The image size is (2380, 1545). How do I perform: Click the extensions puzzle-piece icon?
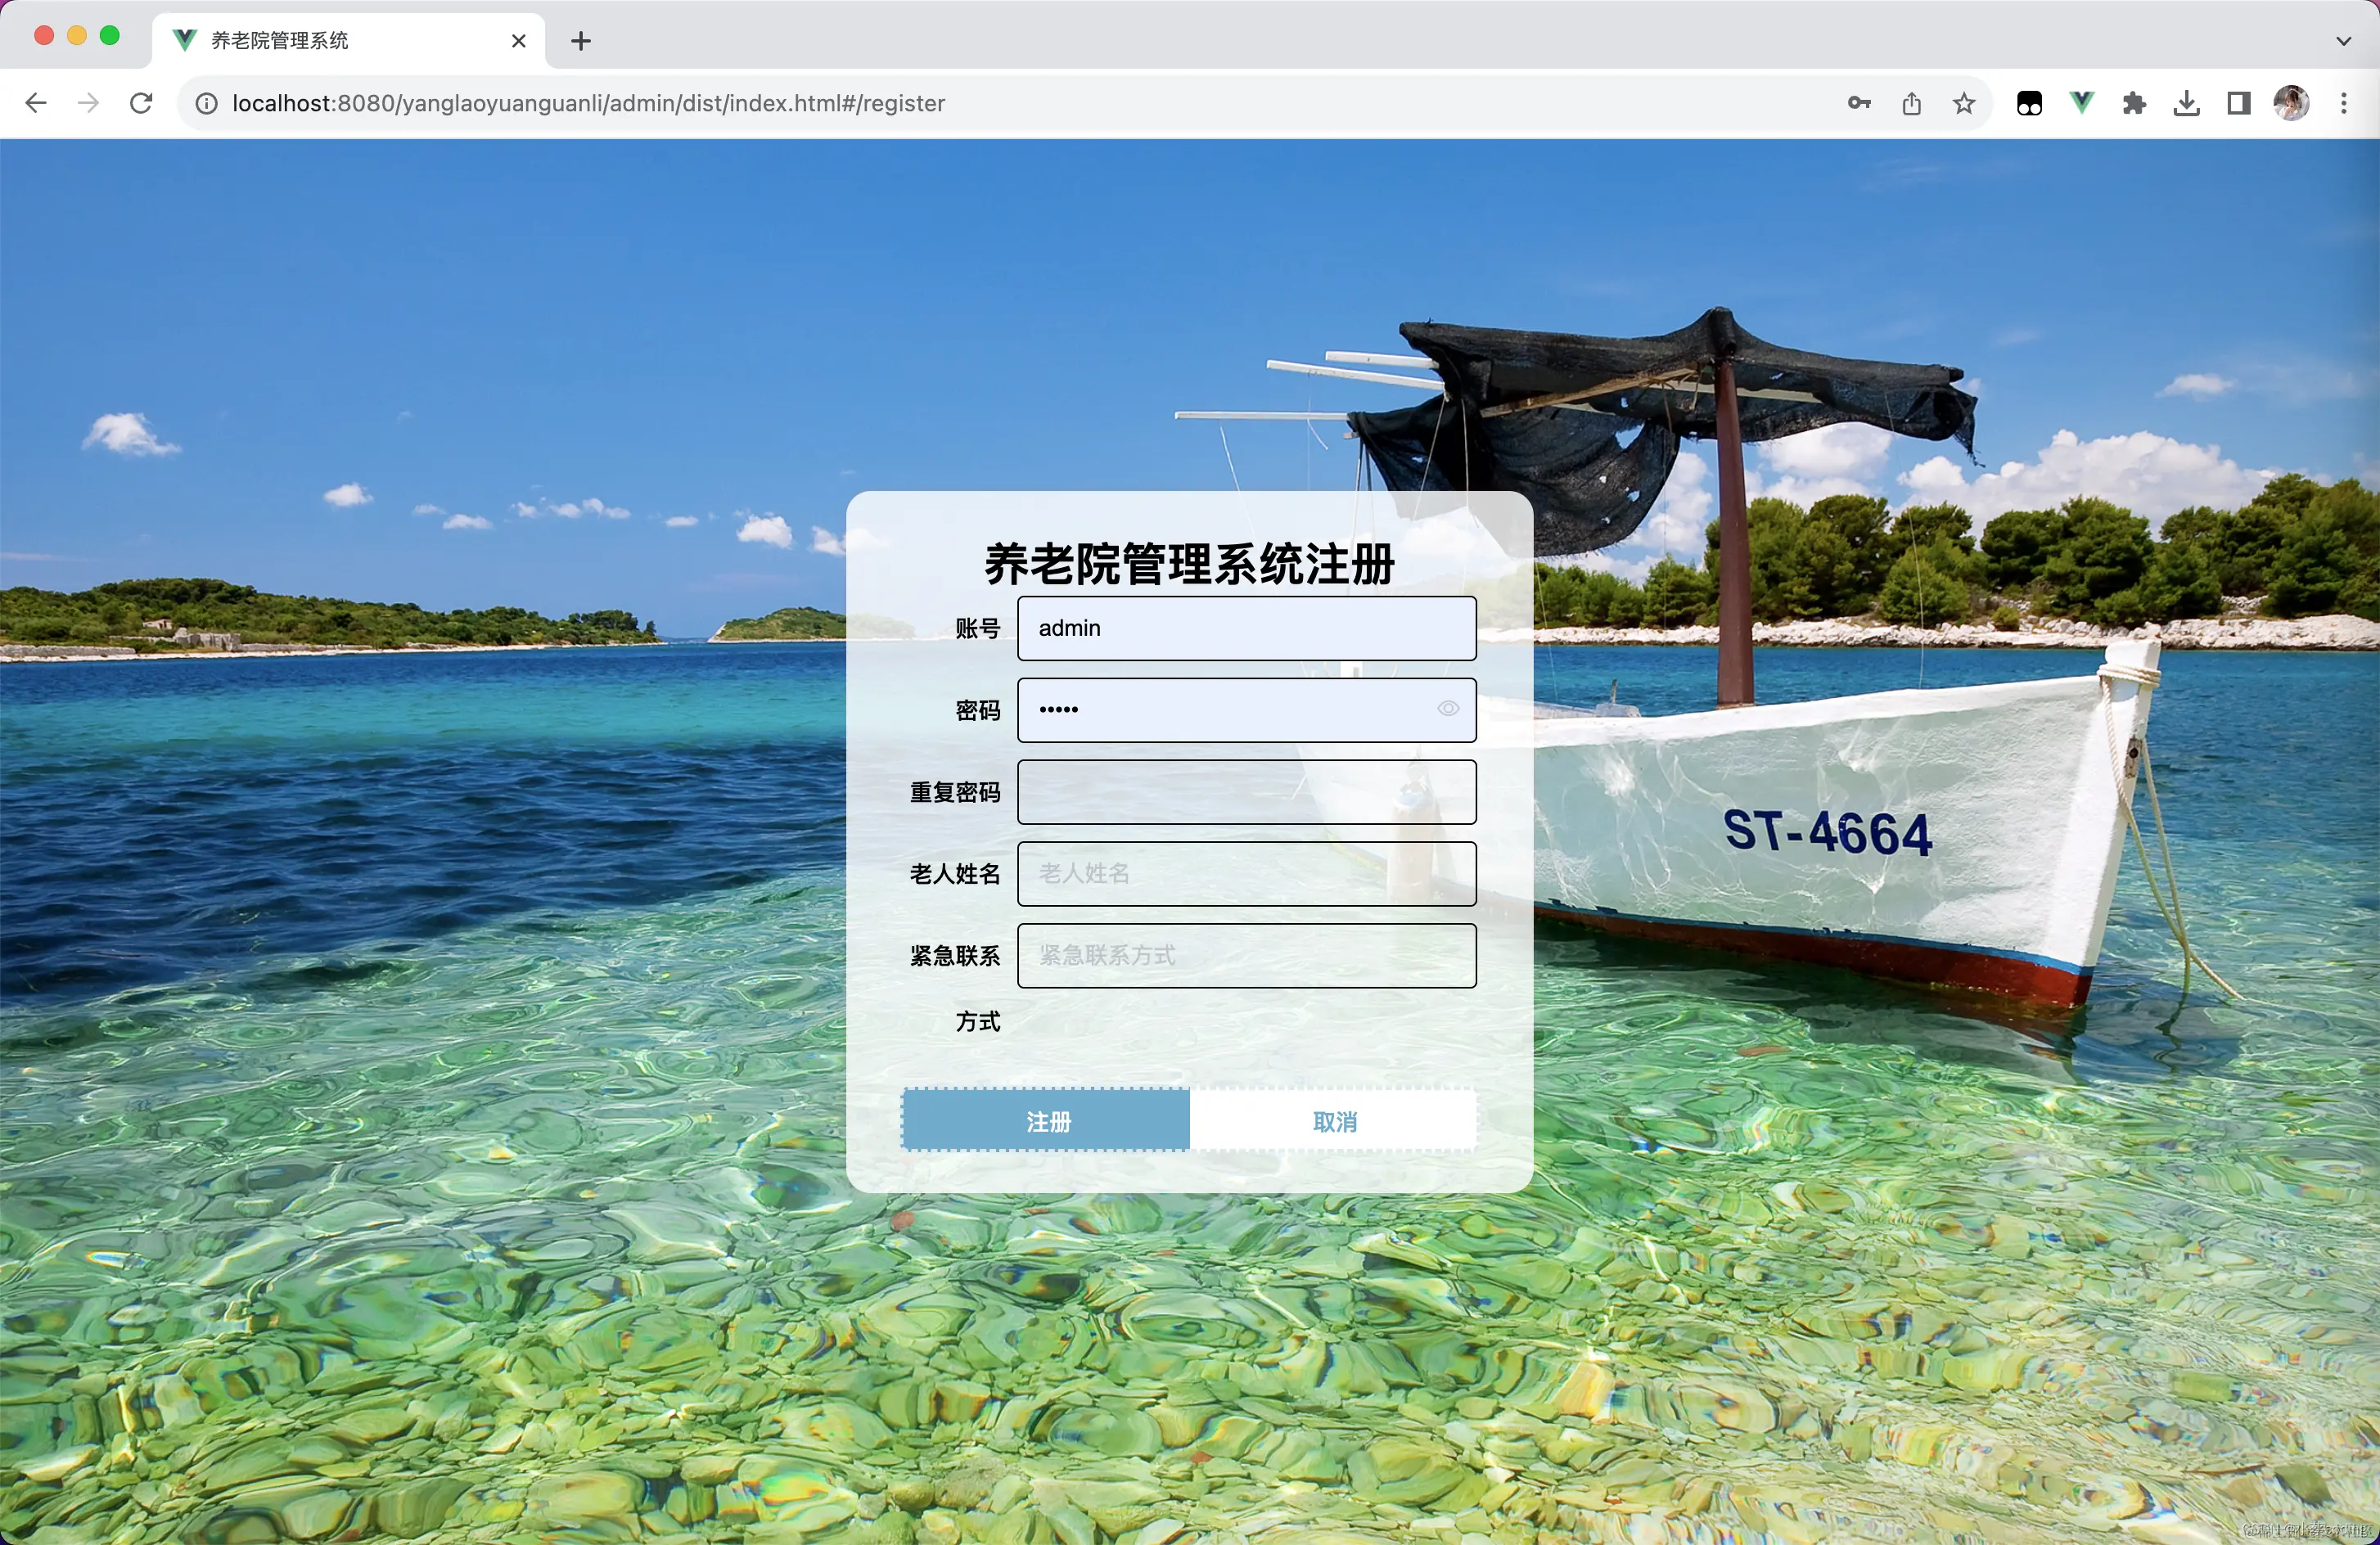pos(2134,103)
